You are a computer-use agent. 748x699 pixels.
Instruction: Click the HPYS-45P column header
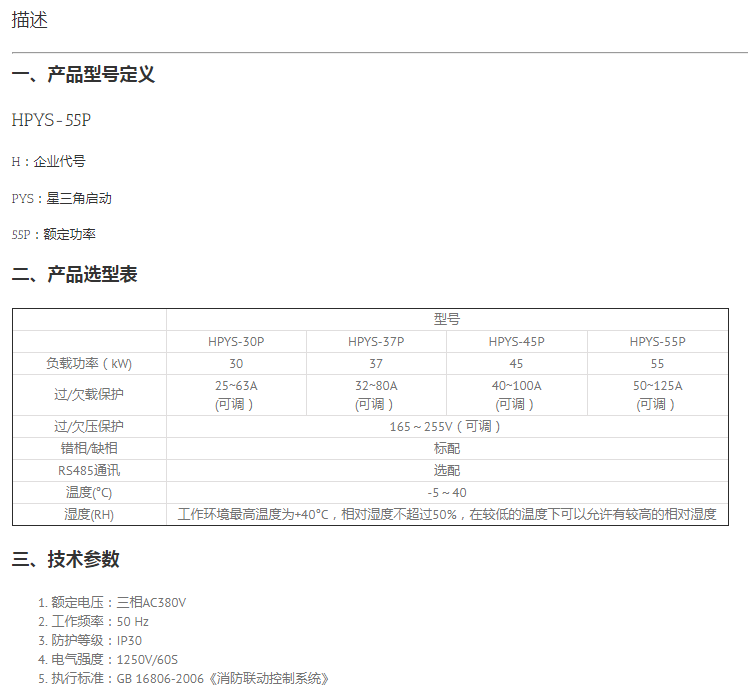point(517,342)
